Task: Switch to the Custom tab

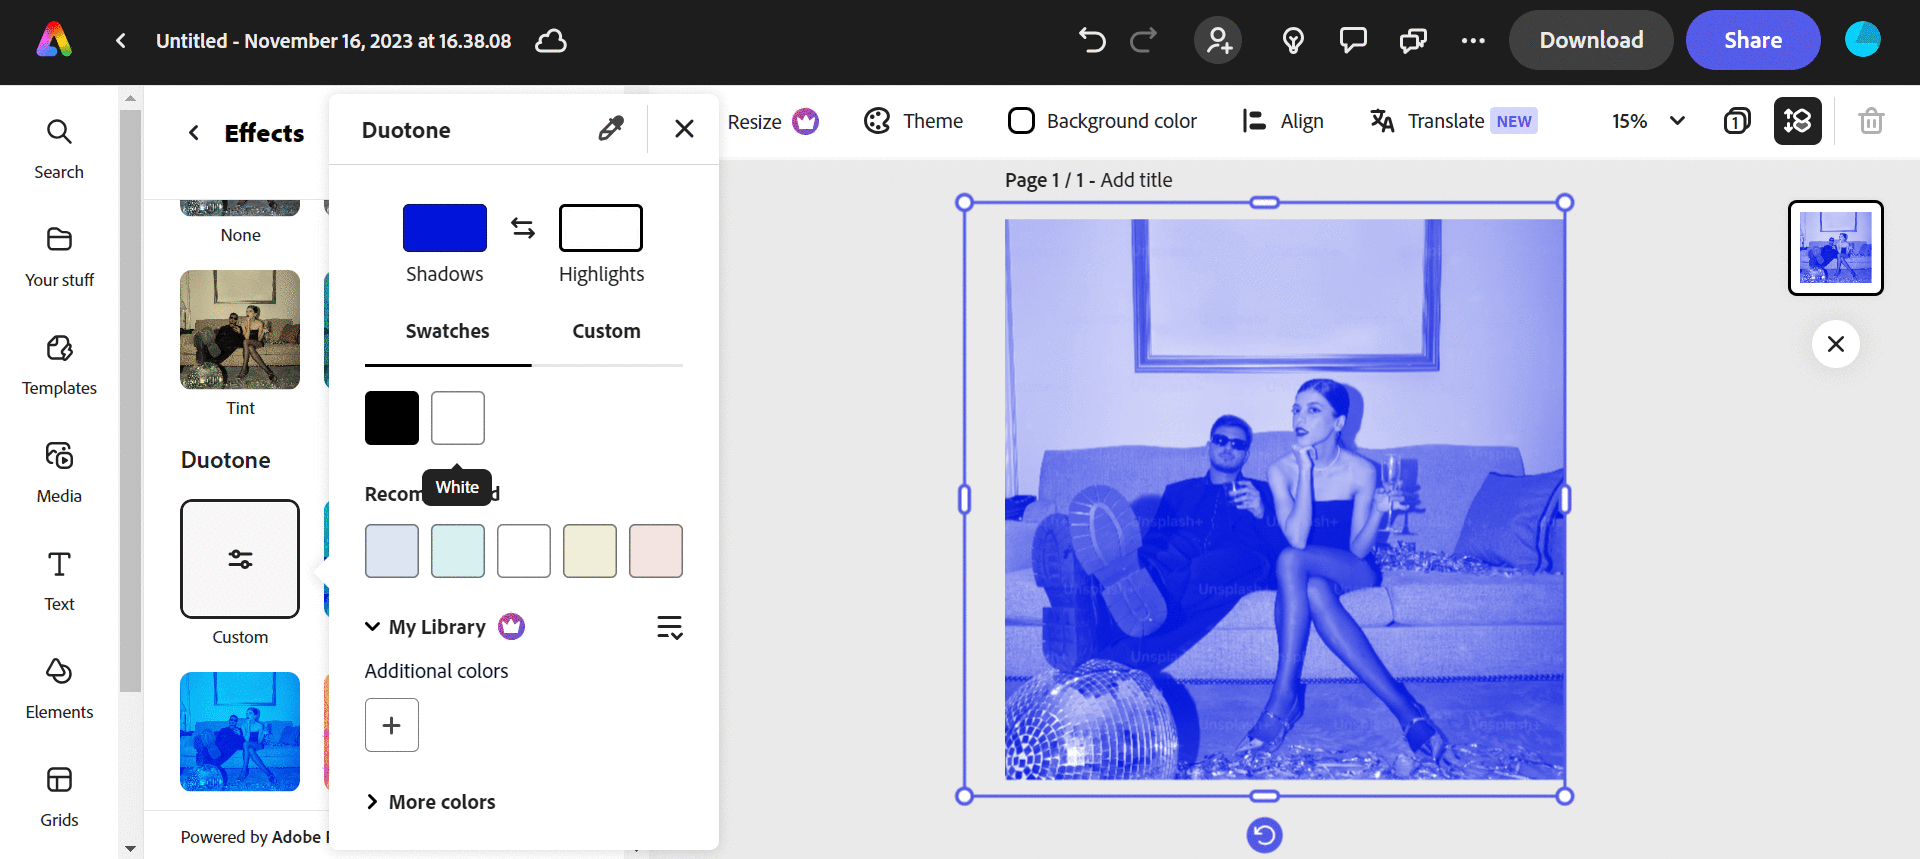Action: [x=606, y=331]
